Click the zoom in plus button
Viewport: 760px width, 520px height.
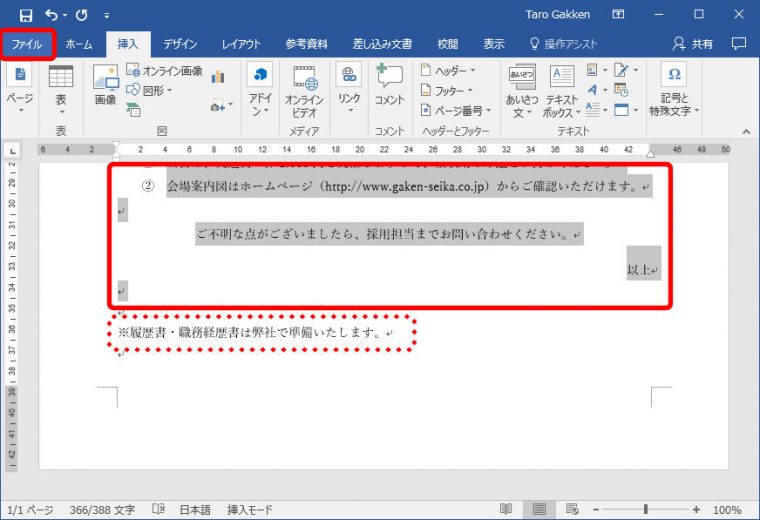pos(697,510)
